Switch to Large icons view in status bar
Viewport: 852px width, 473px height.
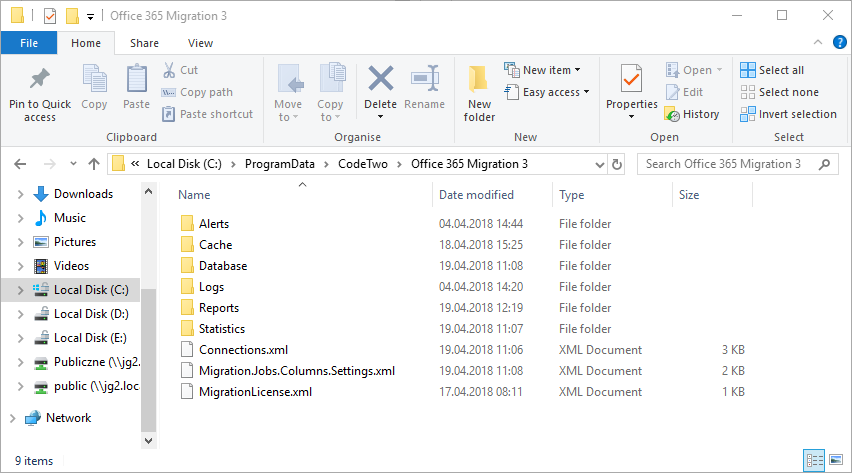[836, 461]
